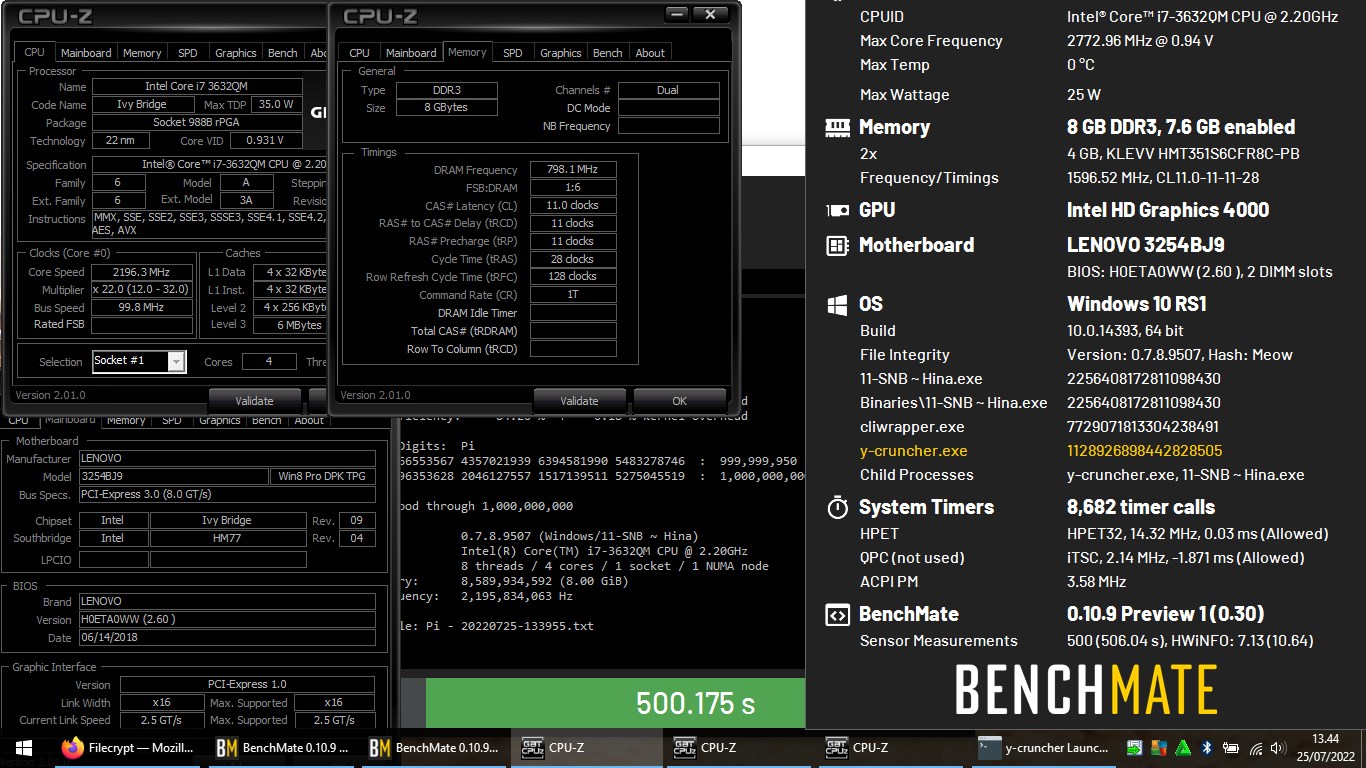Image resolution: width=1366 pixels, height=768 pixels.
Task: Select Mainboard tab in CPU-Z Memory window
Action: point(411,53)
